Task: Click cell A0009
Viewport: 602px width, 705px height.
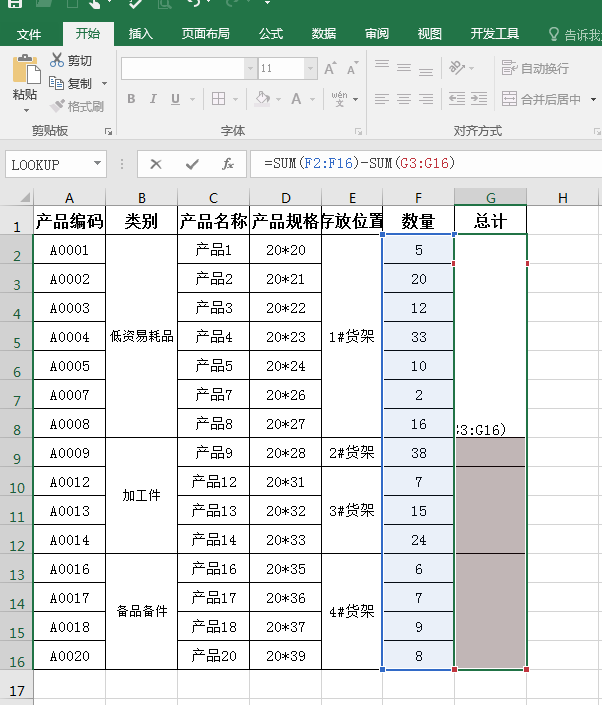Action: point(69,453)
